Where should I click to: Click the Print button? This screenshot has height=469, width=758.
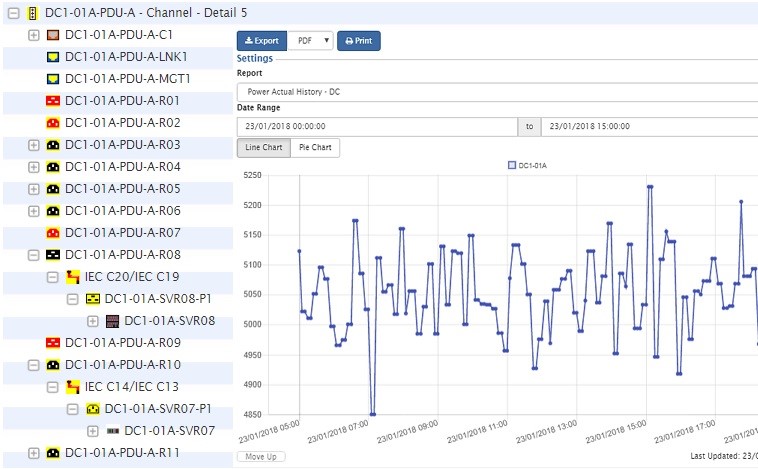coord(359,41)
